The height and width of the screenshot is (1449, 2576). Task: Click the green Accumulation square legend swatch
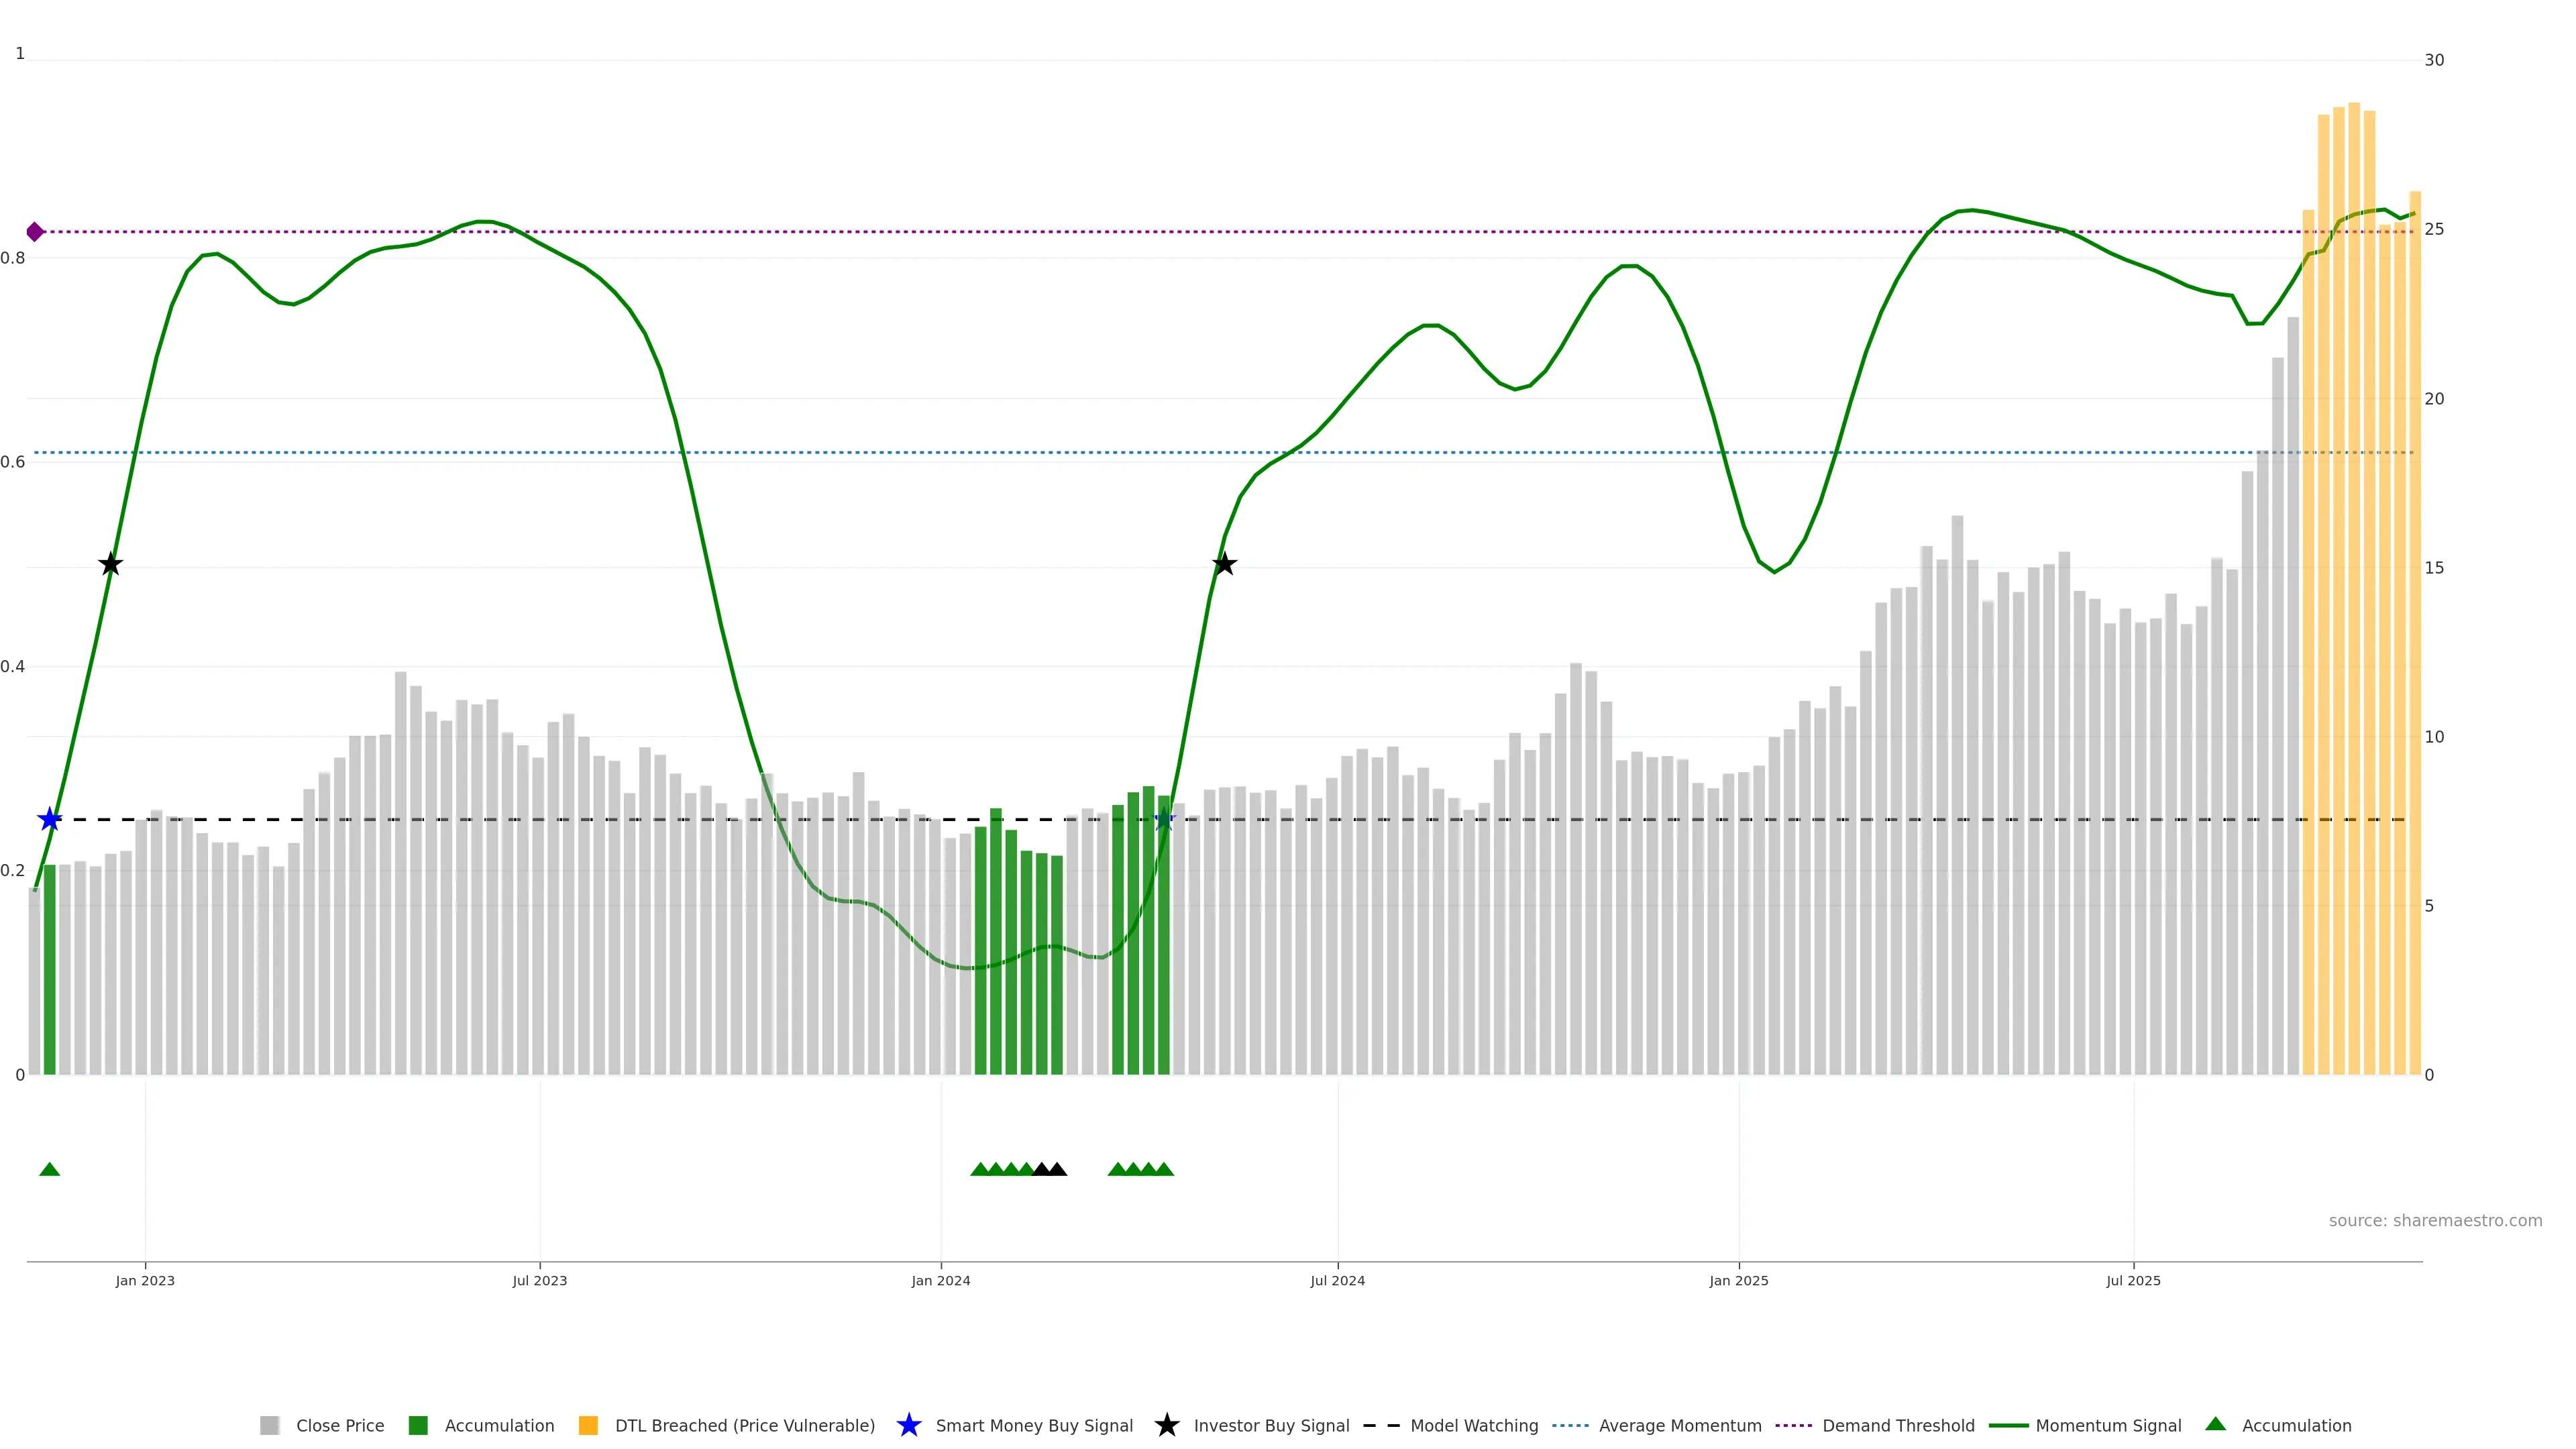418,1425
